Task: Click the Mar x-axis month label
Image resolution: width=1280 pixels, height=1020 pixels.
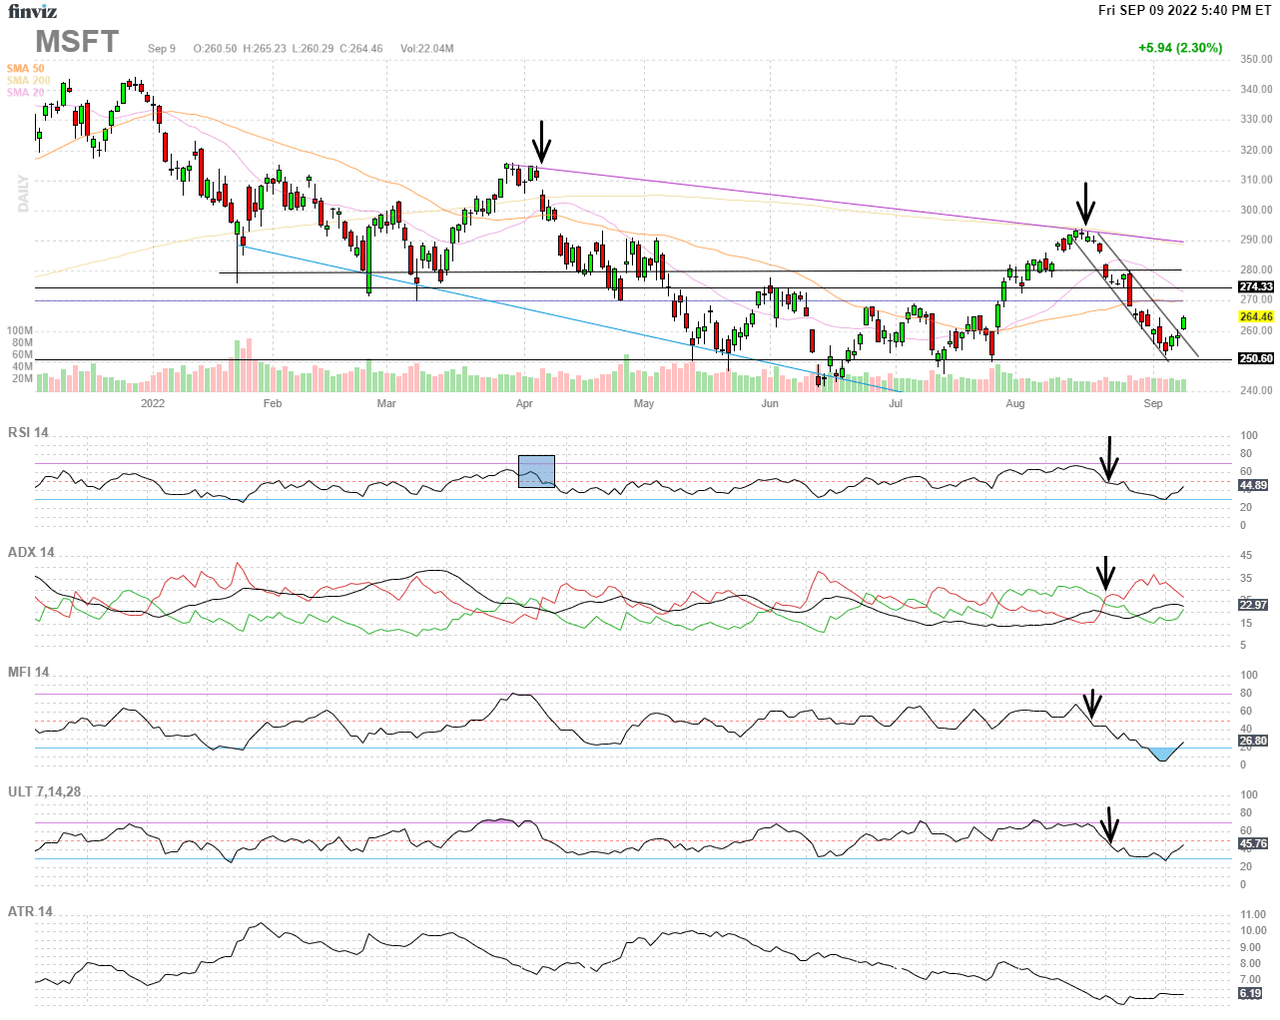Action: (386, 404)
